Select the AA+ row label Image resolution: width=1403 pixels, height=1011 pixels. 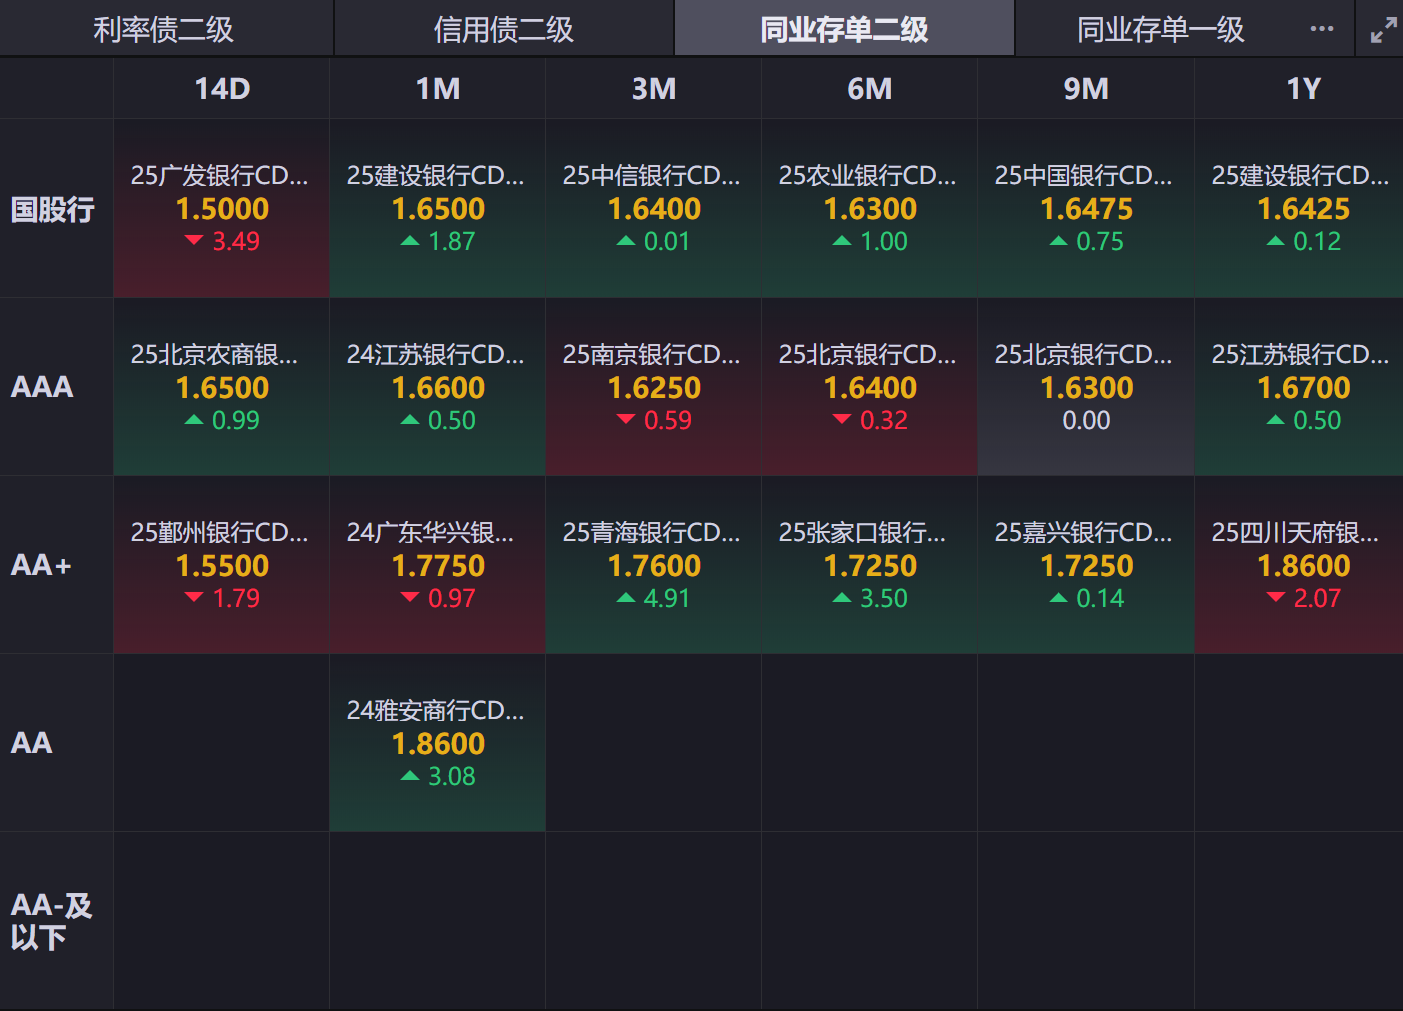point(41,565)
